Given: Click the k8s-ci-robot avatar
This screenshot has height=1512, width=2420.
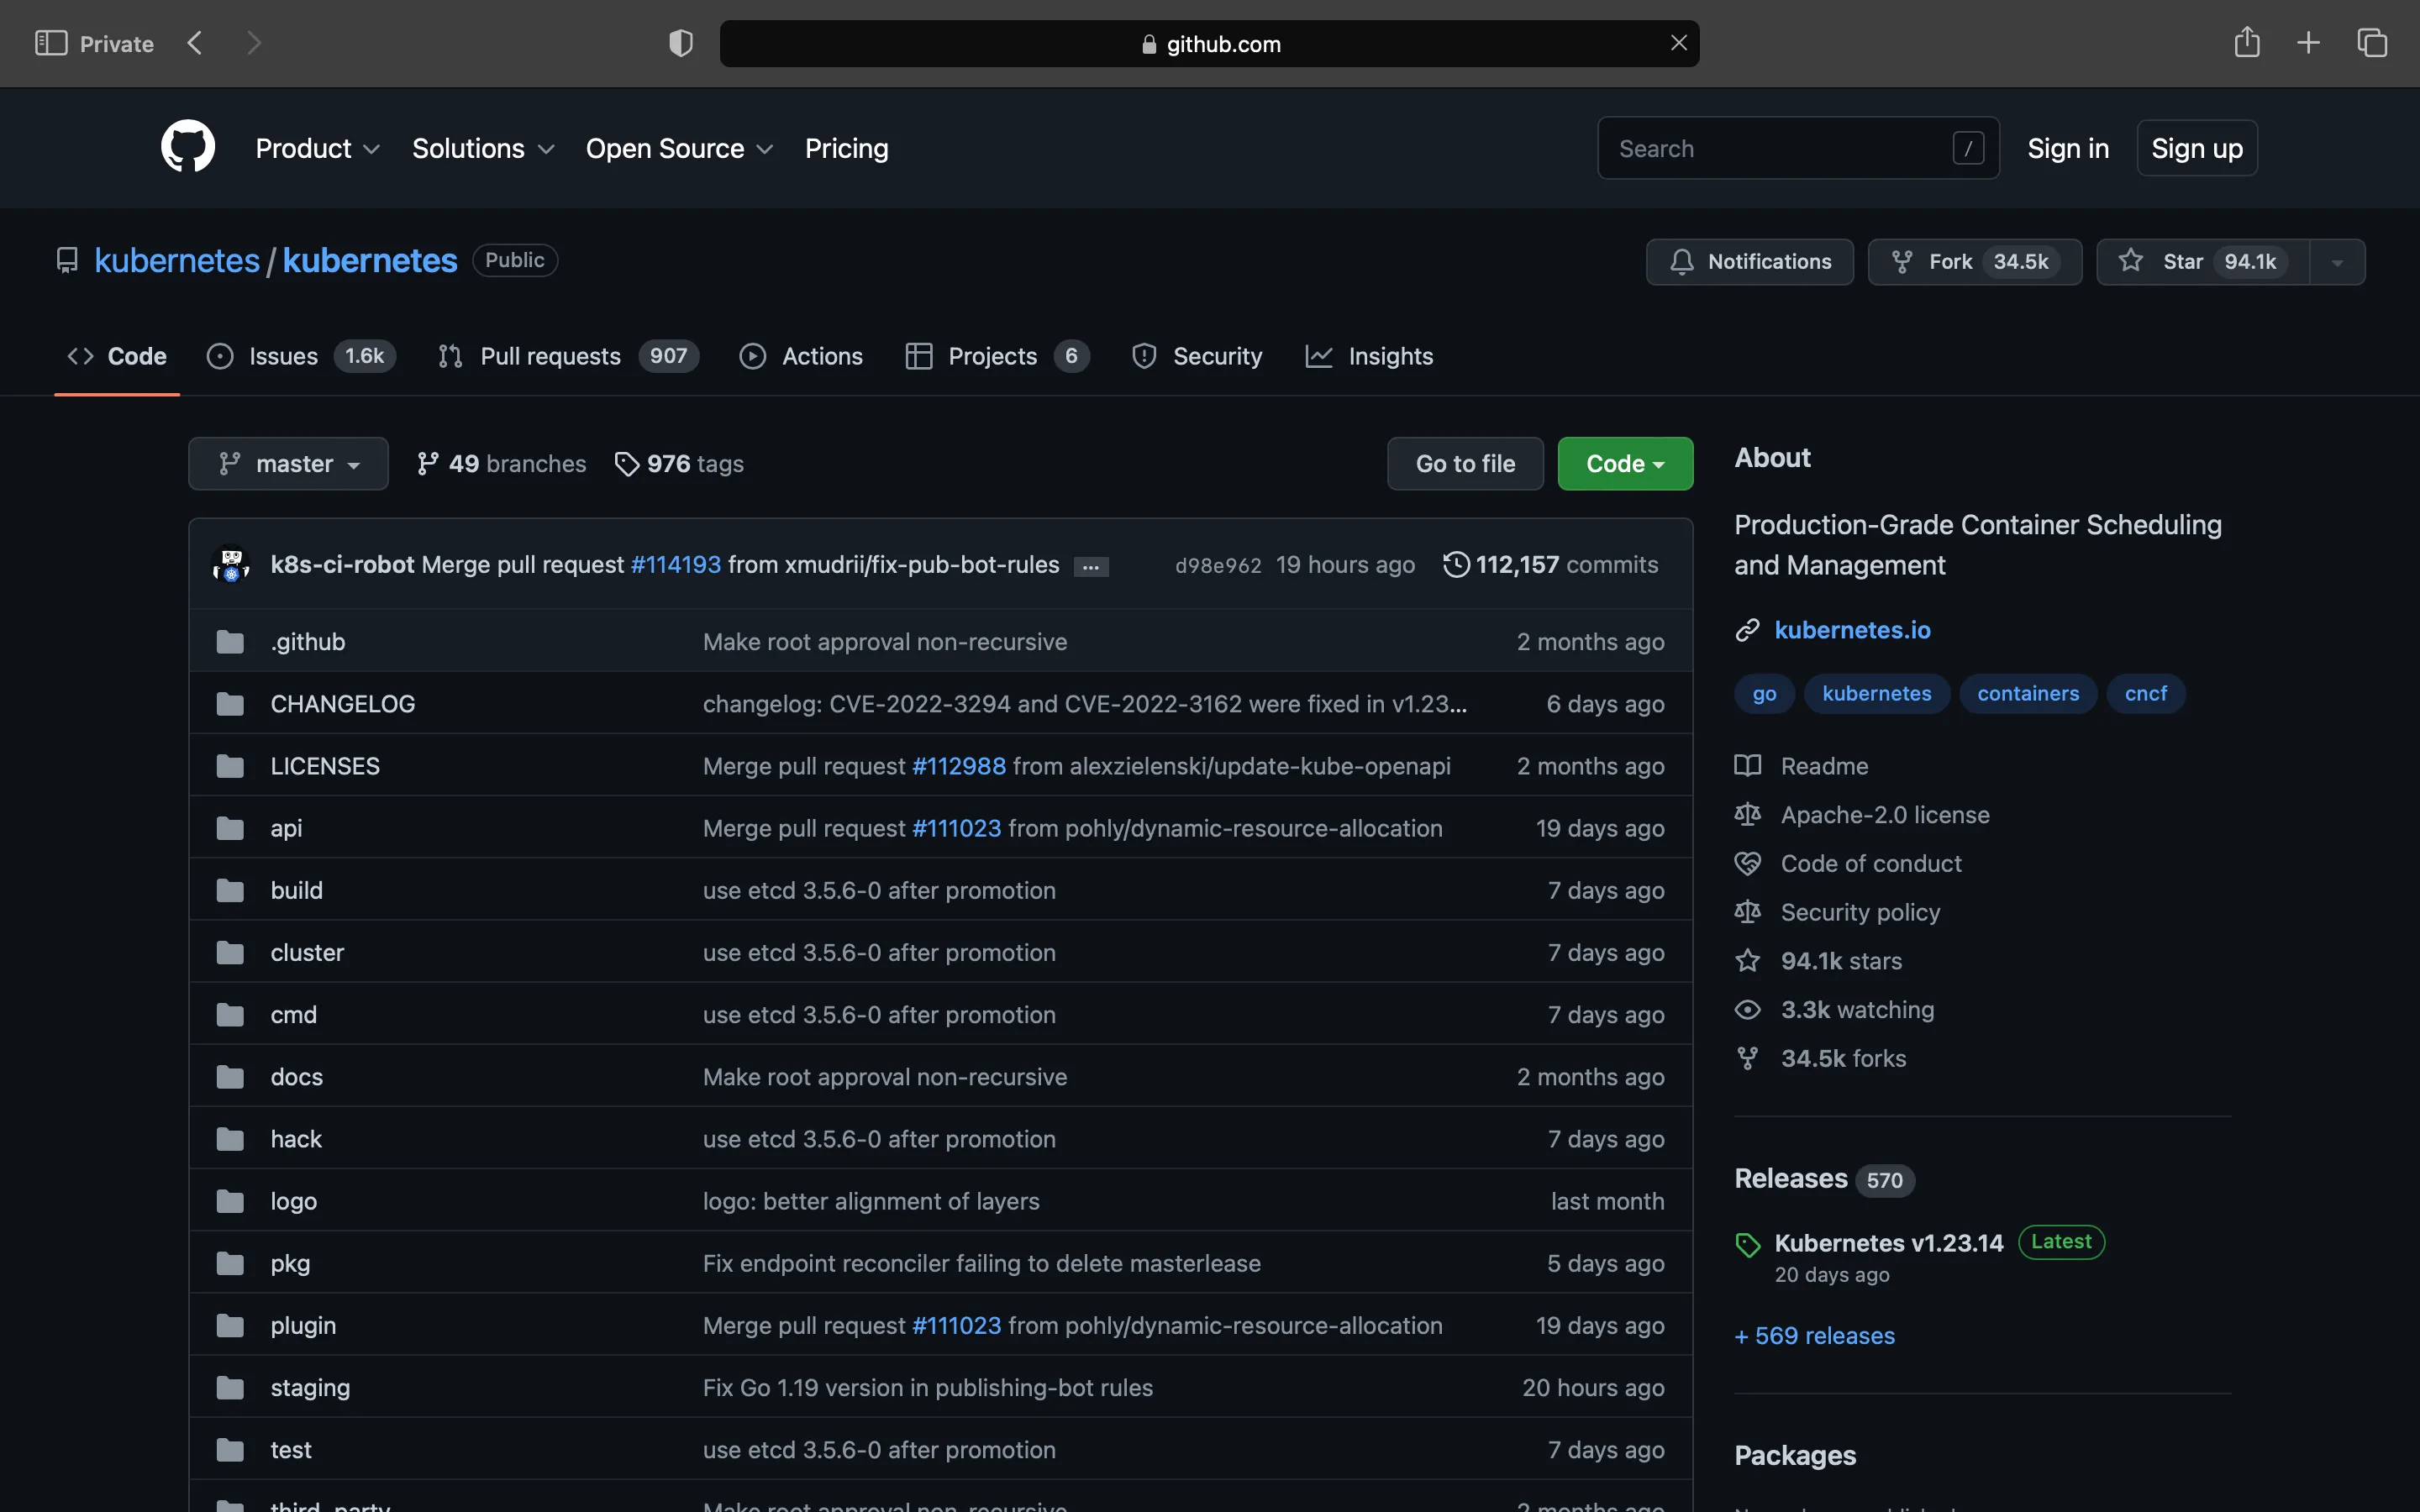Looking at the screenshot, I should point(231,564).
